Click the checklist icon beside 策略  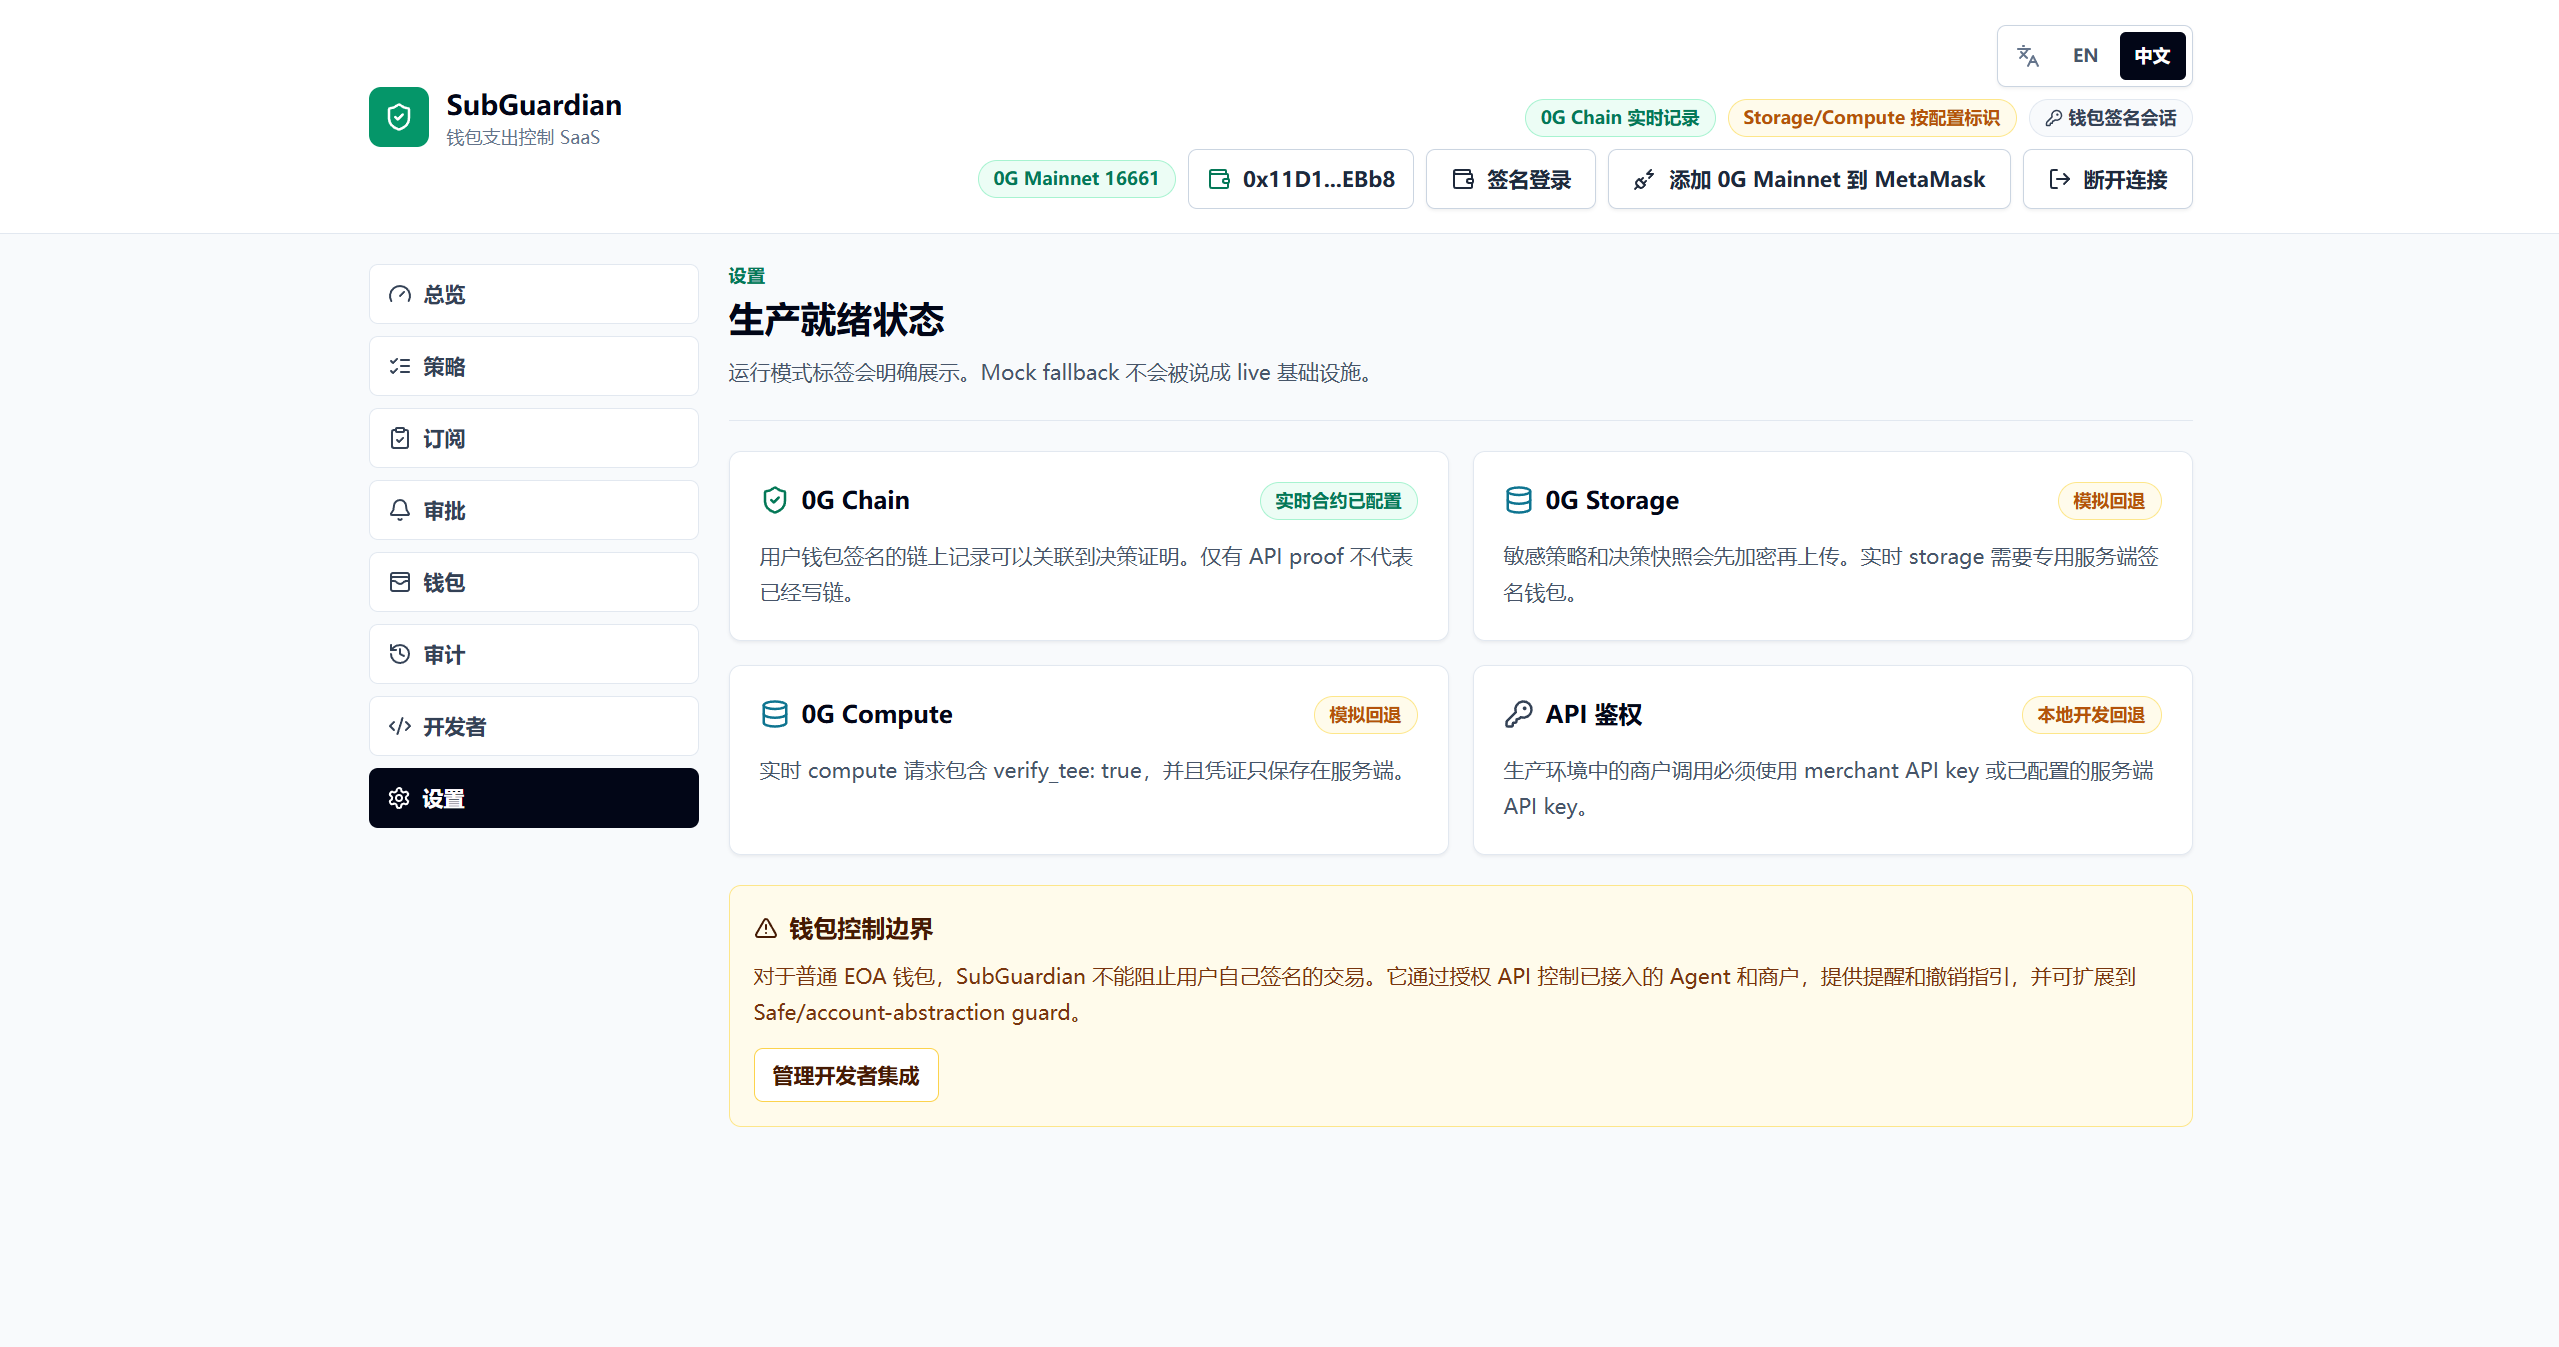click(400, 366)
